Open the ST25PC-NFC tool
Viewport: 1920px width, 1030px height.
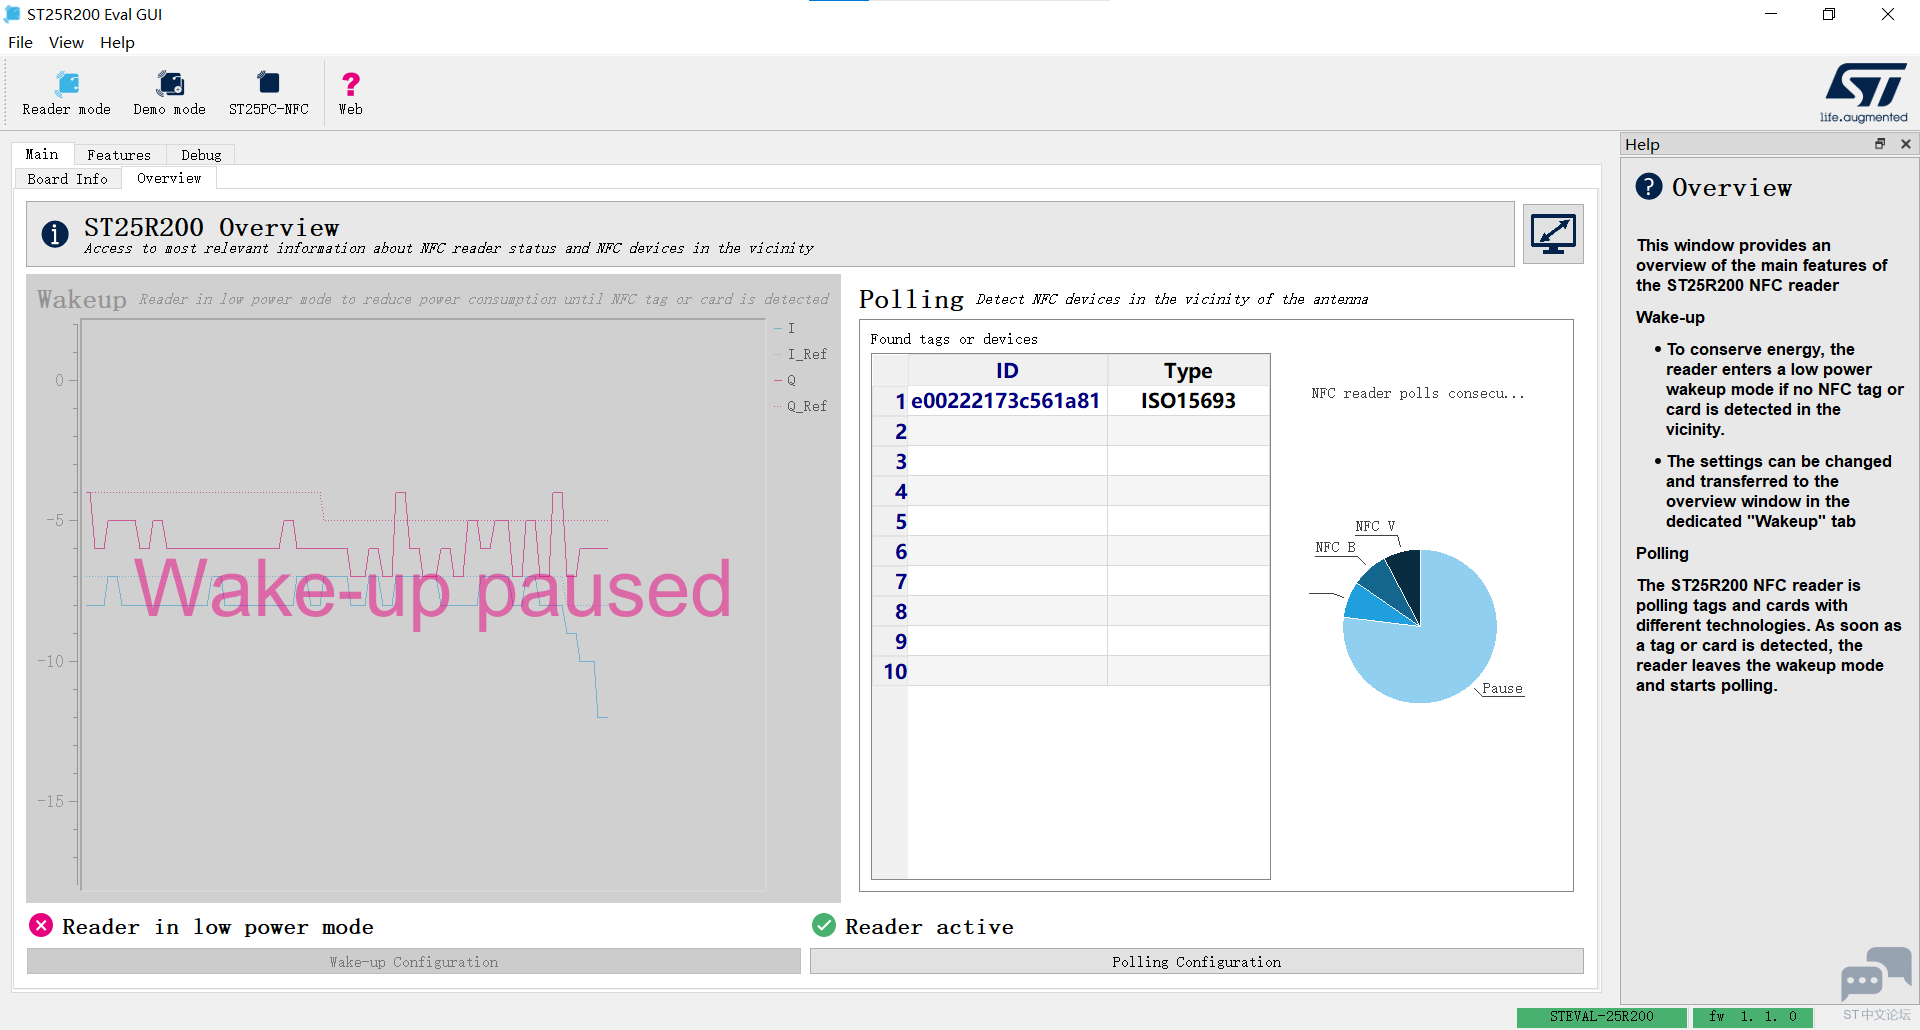pos(268,93)
